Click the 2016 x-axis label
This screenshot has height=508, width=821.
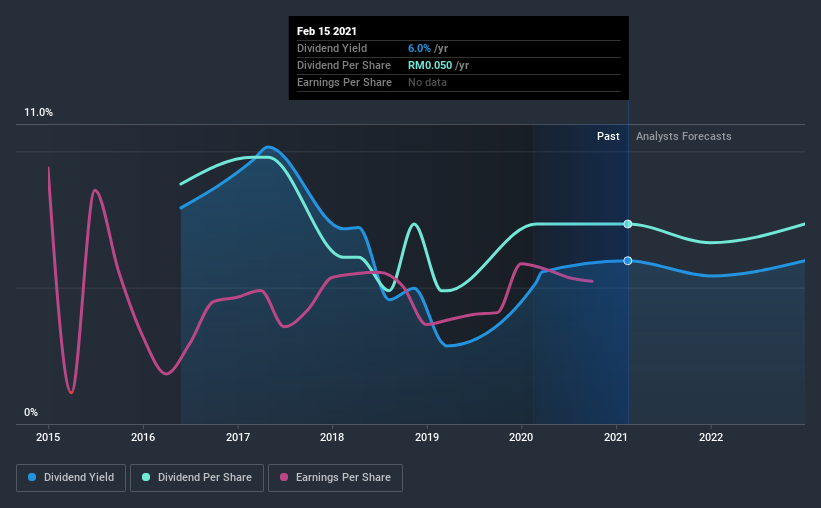(143, 437)
